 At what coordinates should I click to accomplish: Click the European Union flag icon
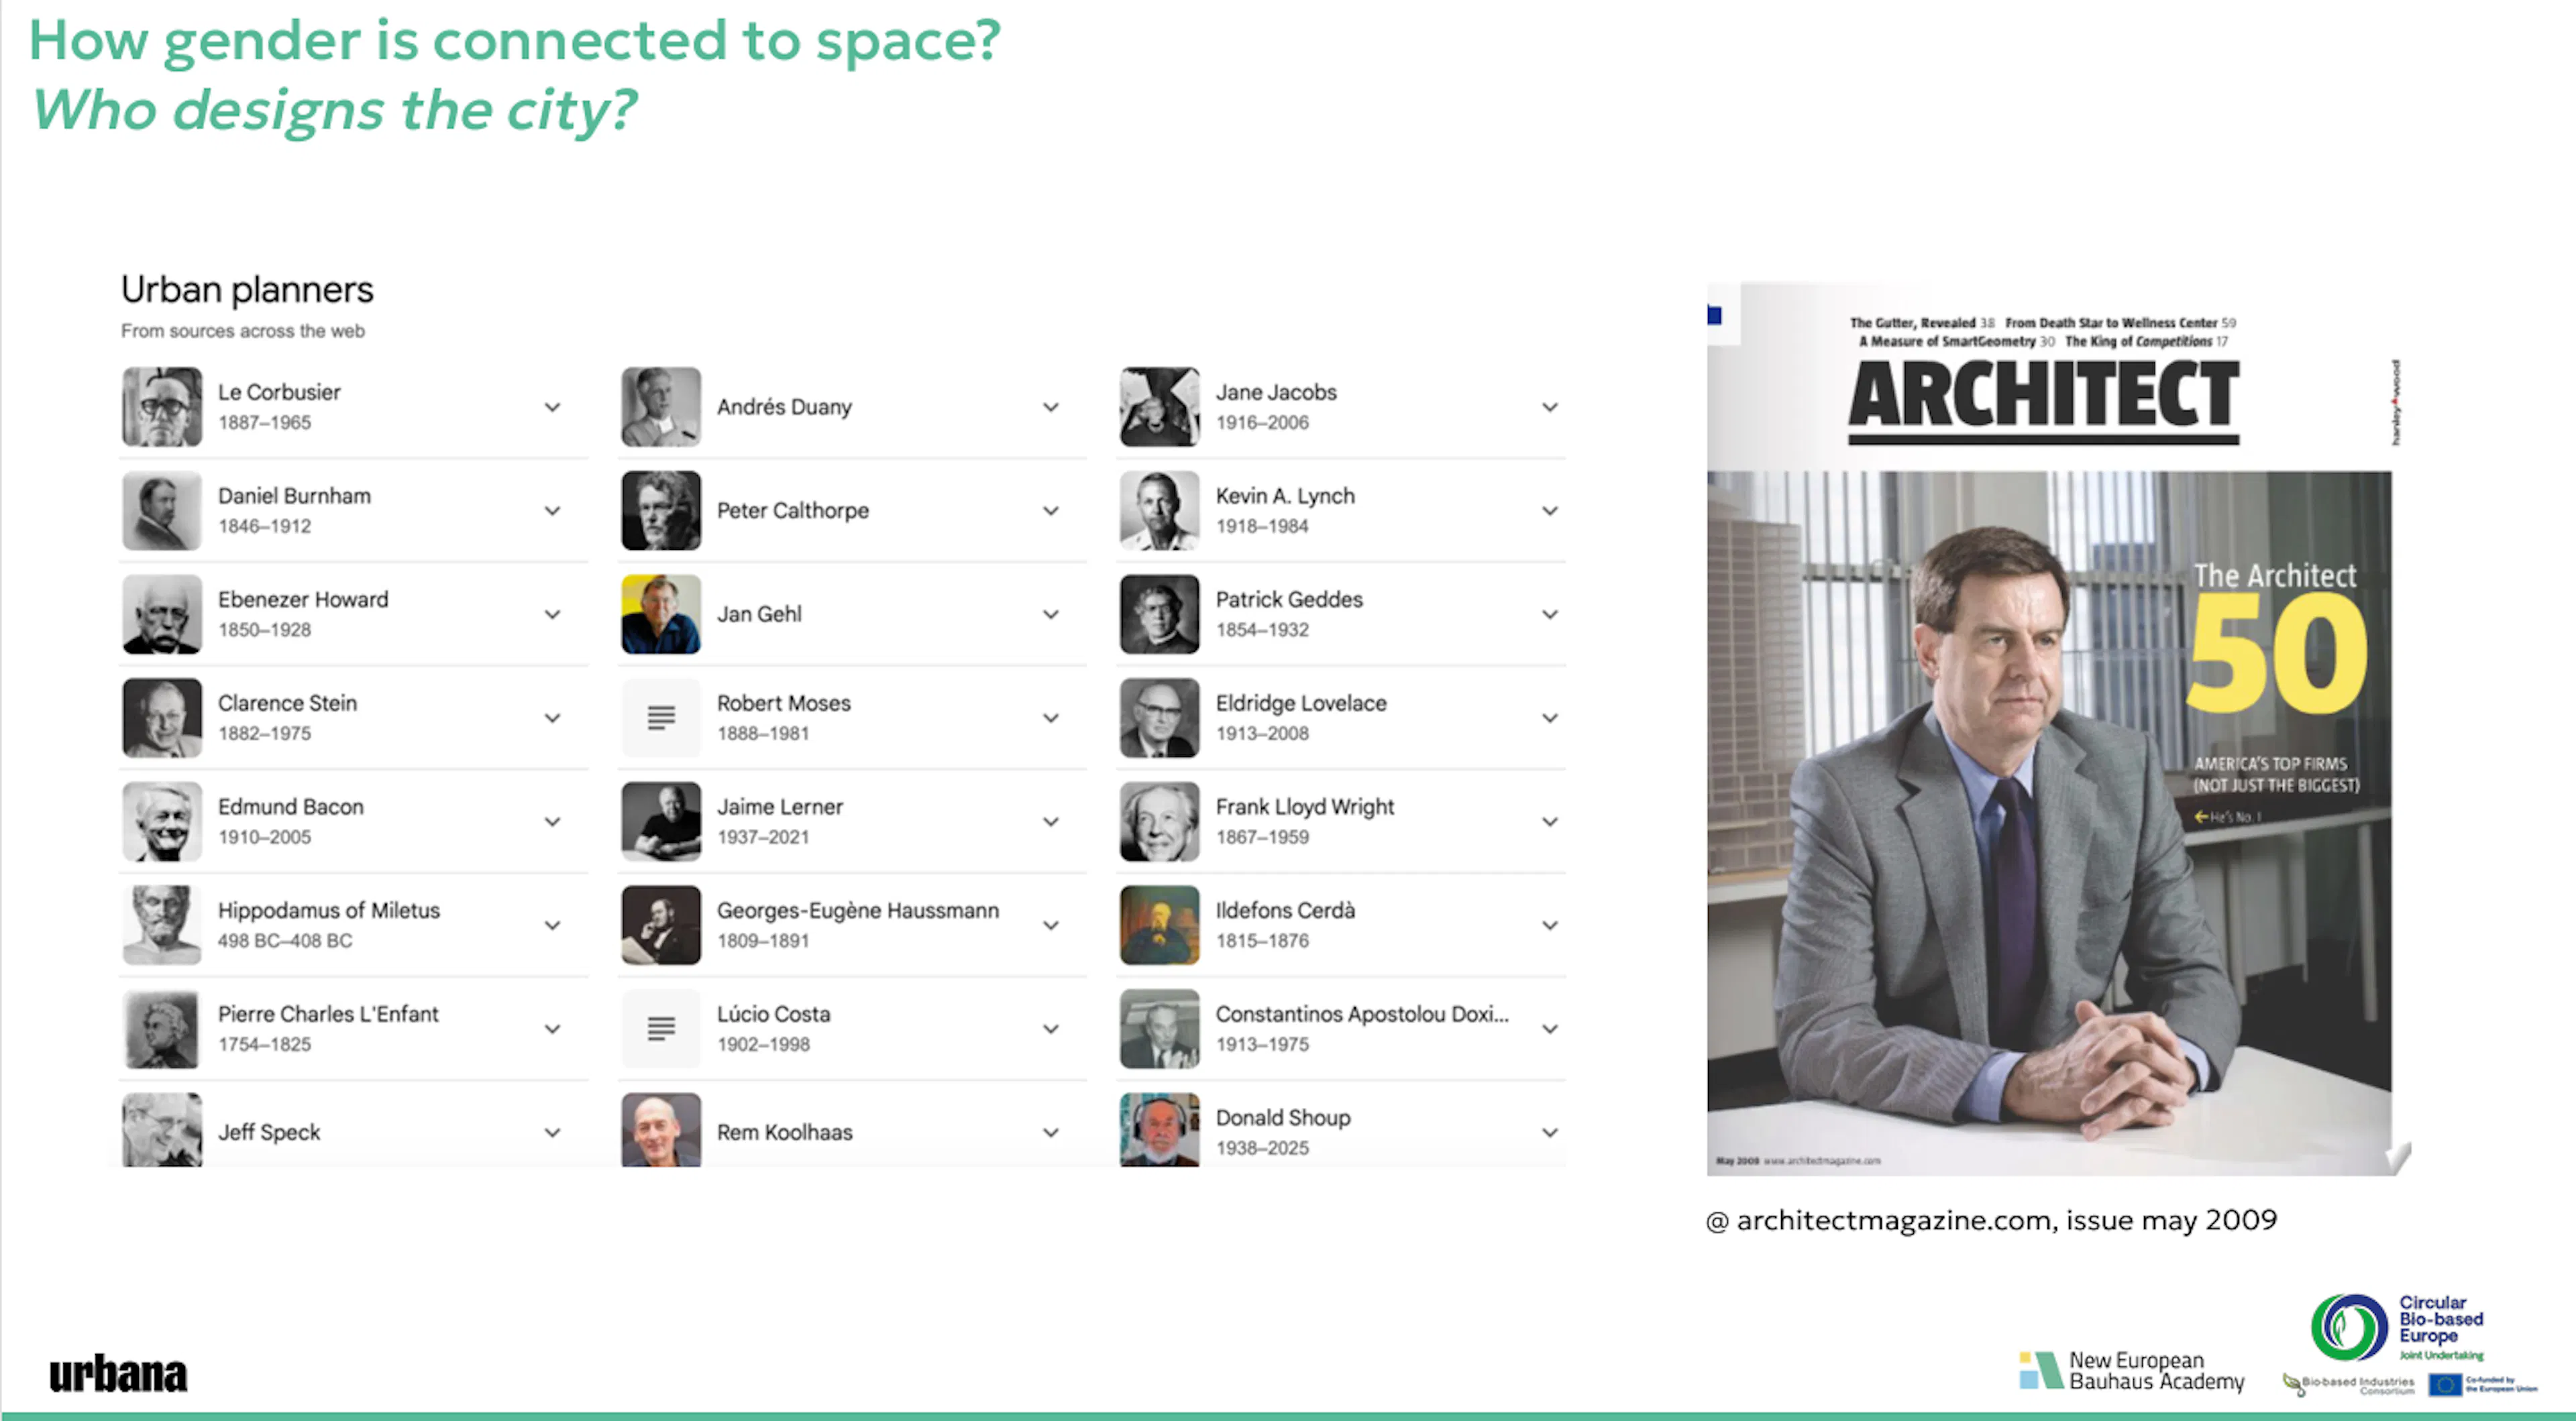[2444, 1384]
